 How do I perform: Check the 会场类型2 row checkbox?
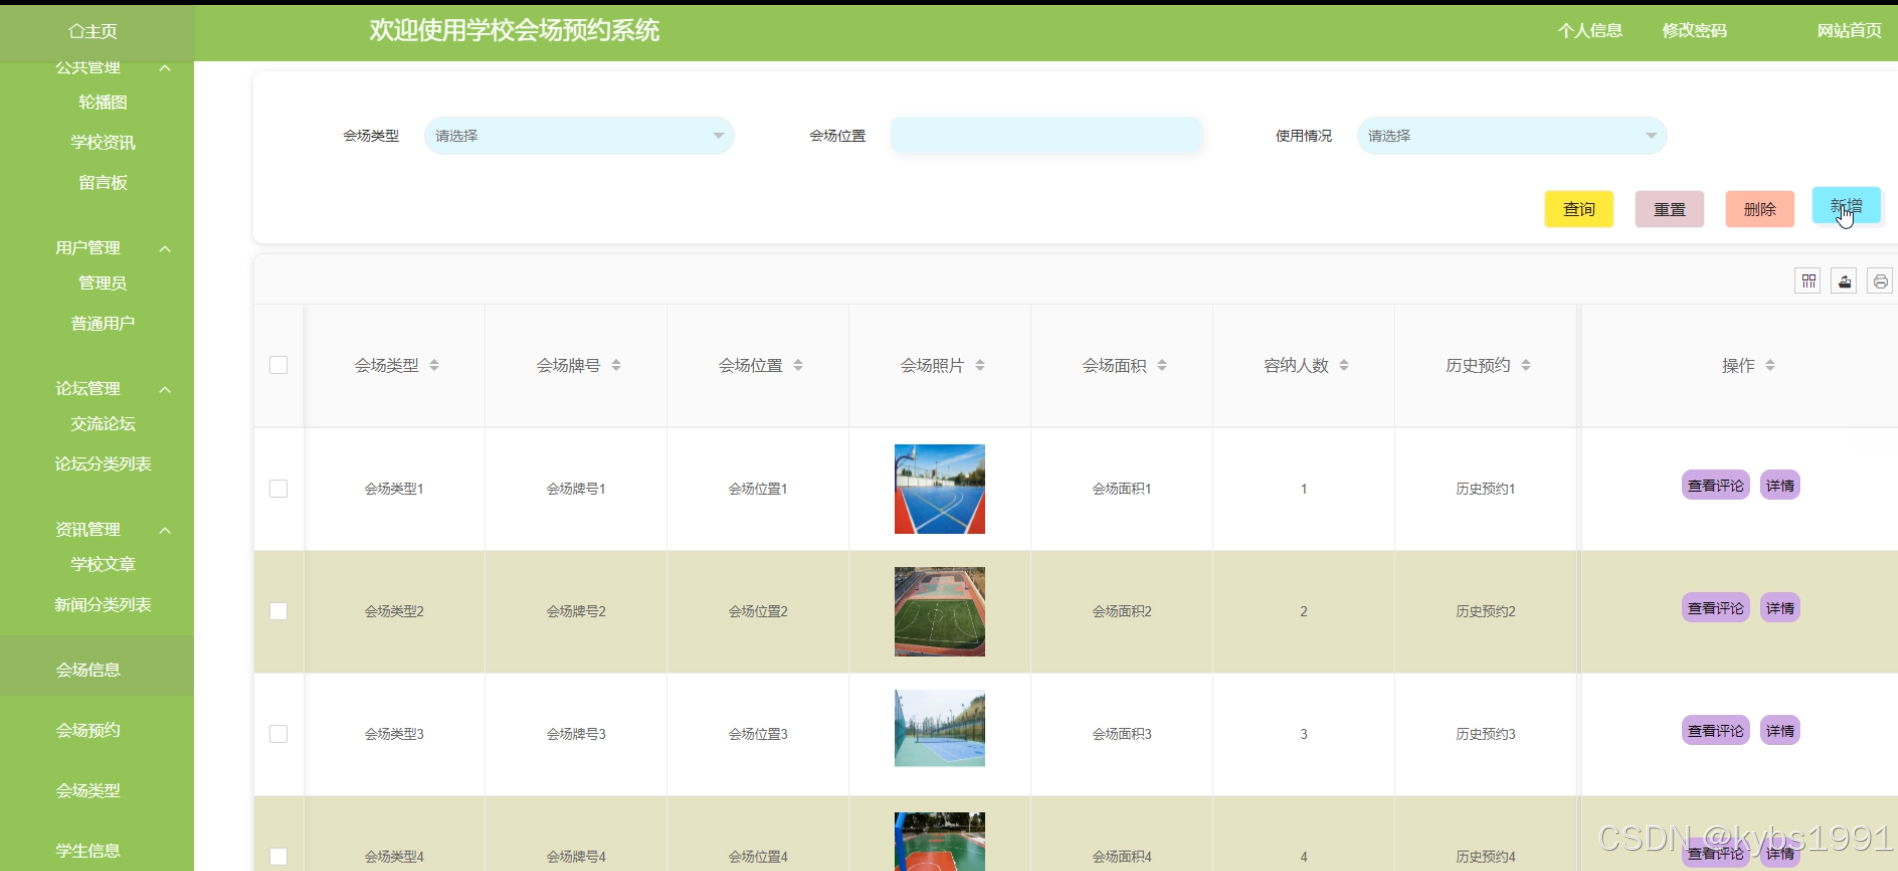(x=279, y=611)
